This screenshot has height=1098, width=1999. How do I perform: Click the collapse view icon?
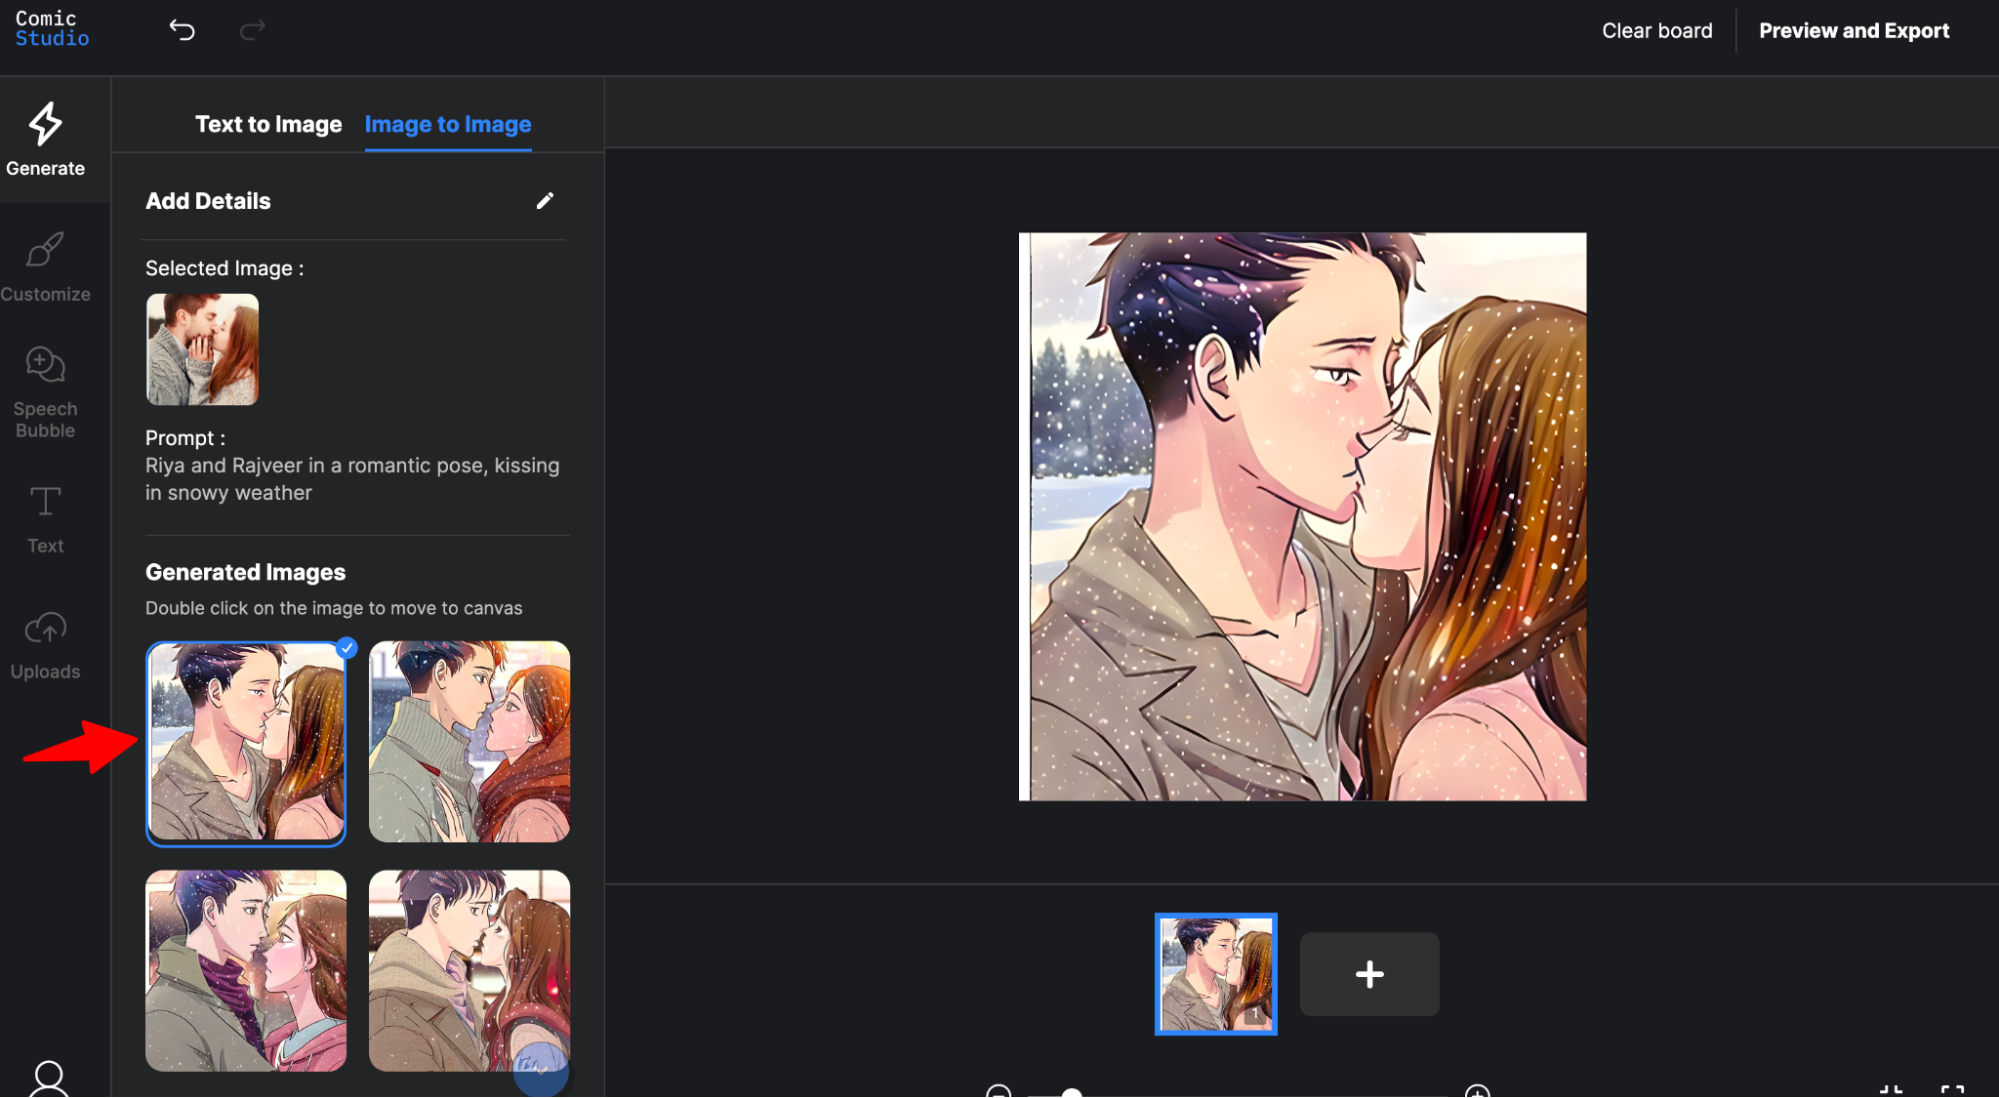tap(1890, 1091)
